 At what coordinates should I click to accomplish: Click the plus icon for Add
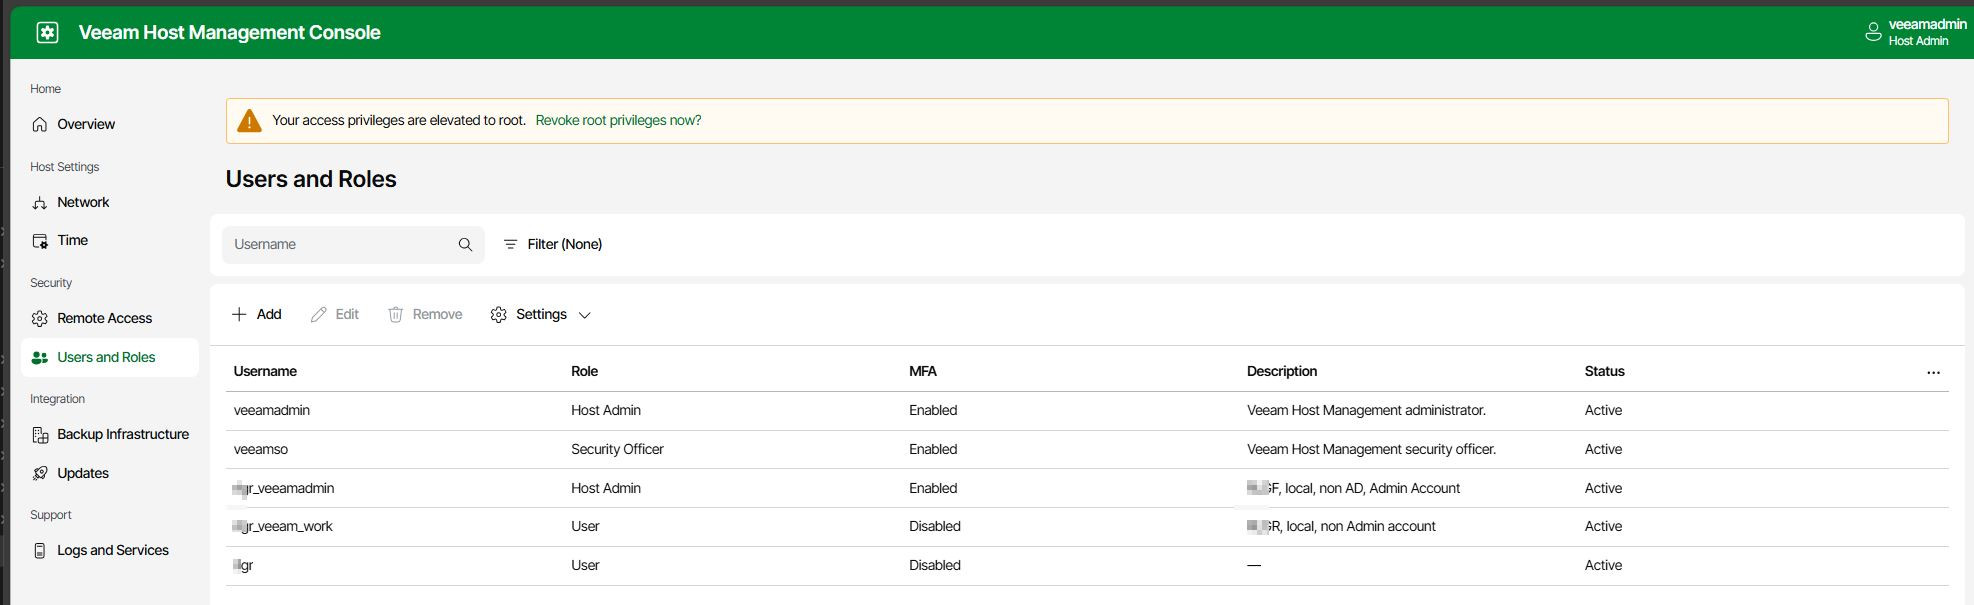tap(239, 314)
